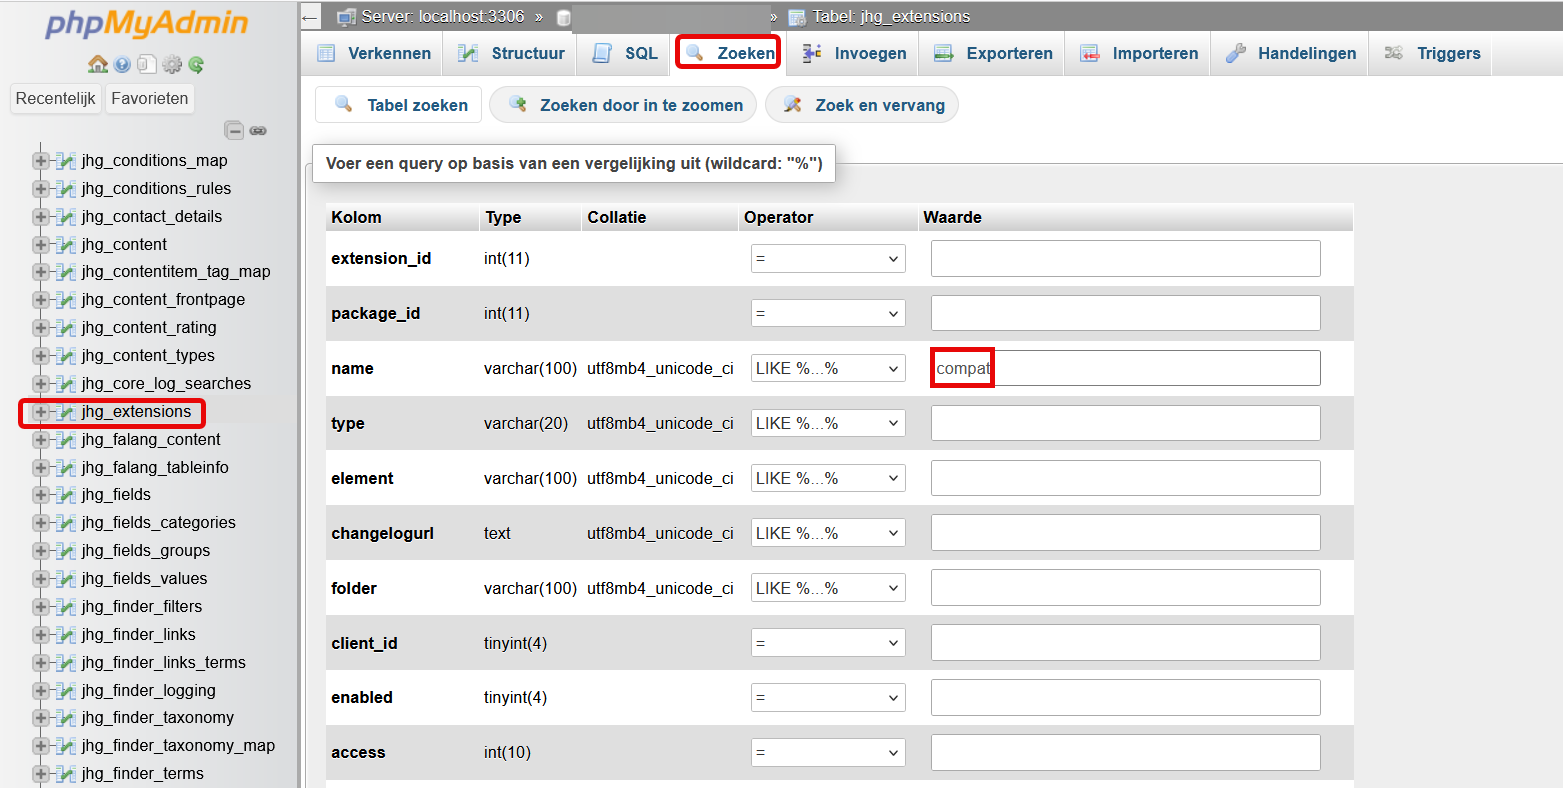Viewport: 1563px width, 788px height.
Task: Open phpMyAdmin documentation with the help icon
Action: click(122, 64)
